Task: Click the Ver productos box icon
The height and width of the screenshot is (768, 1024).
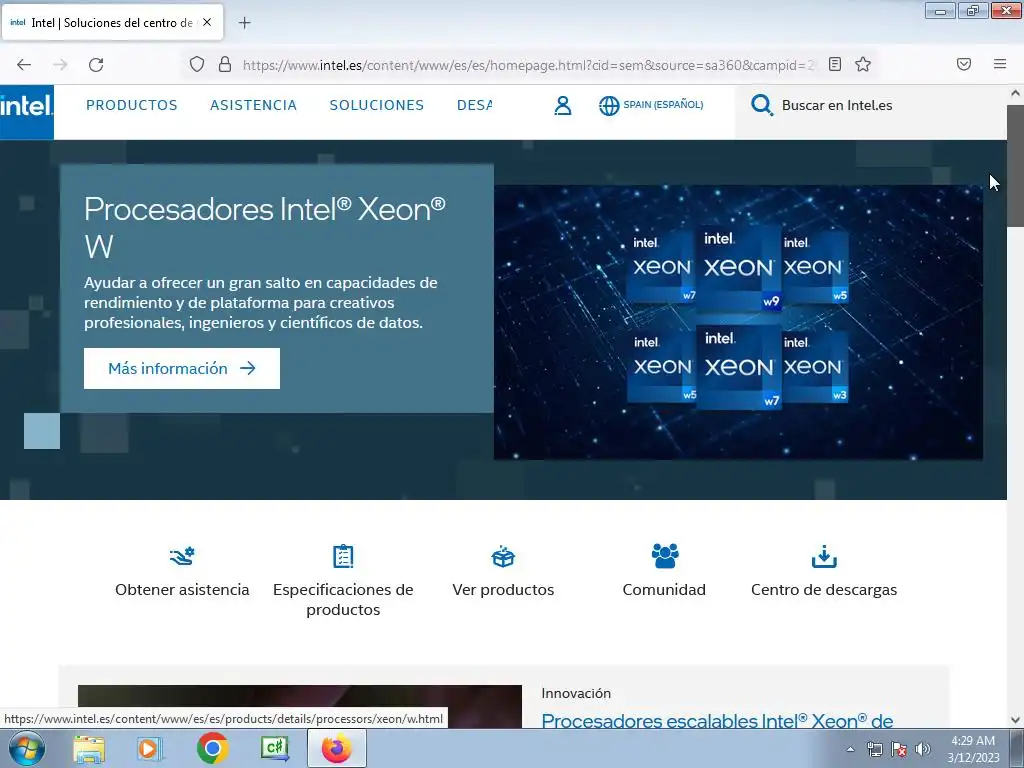Action: [x=503, y=556]
